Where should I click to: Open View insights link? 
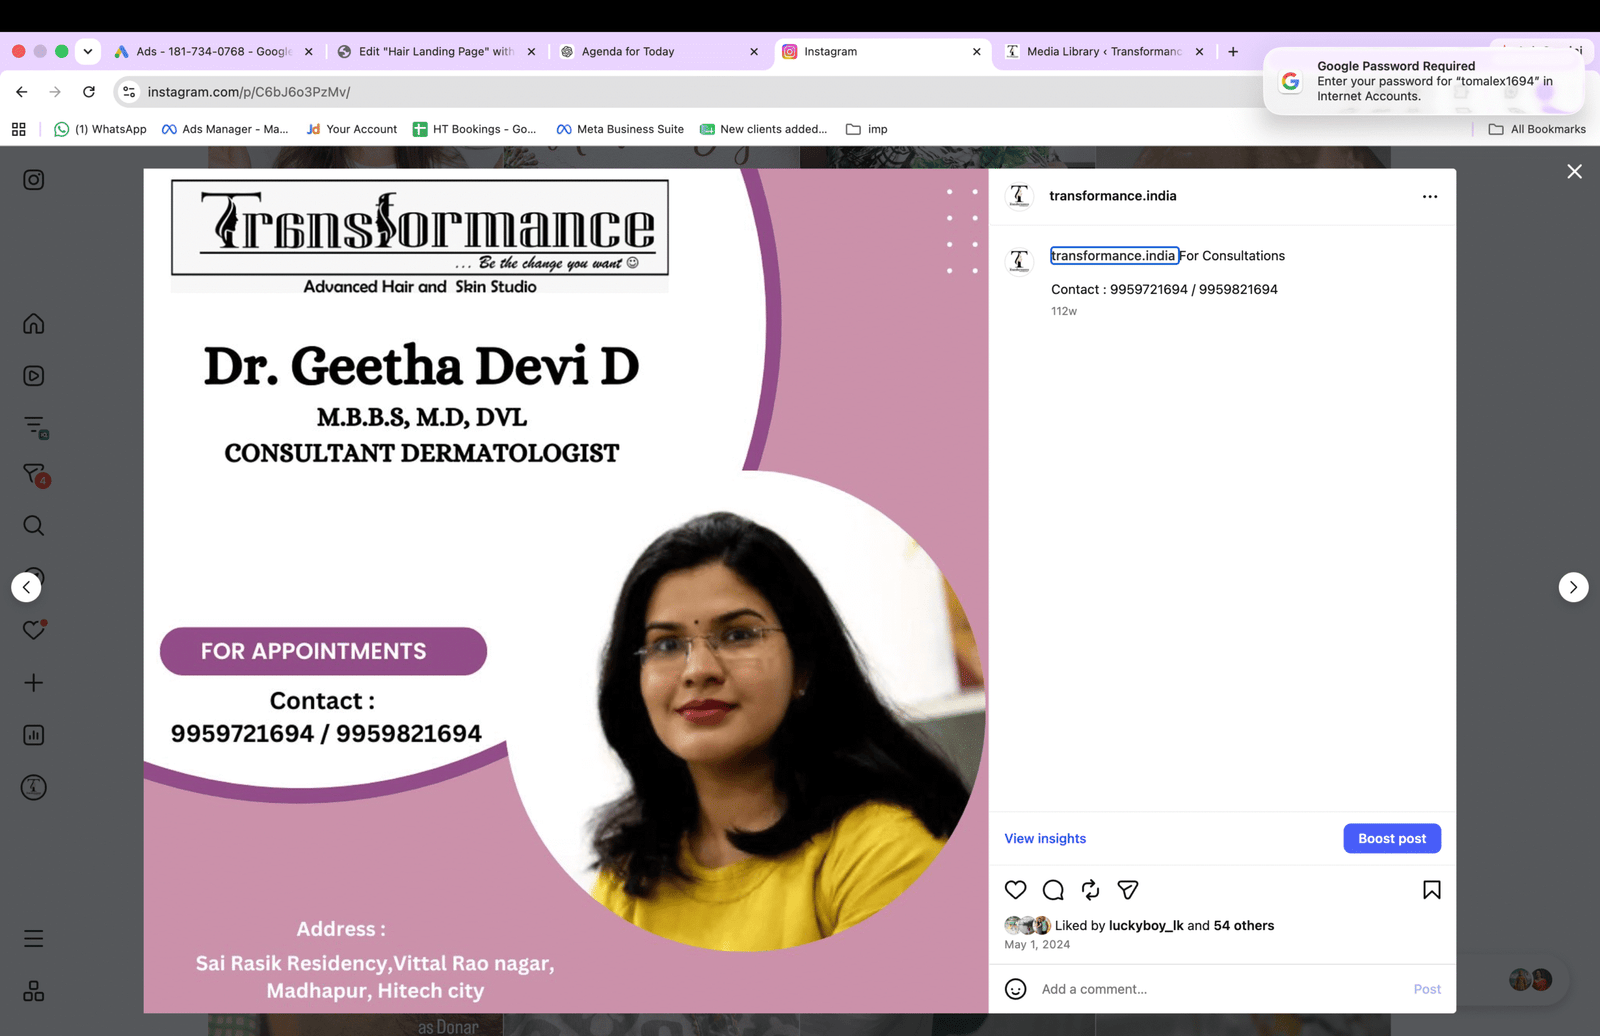[1045, 839]
